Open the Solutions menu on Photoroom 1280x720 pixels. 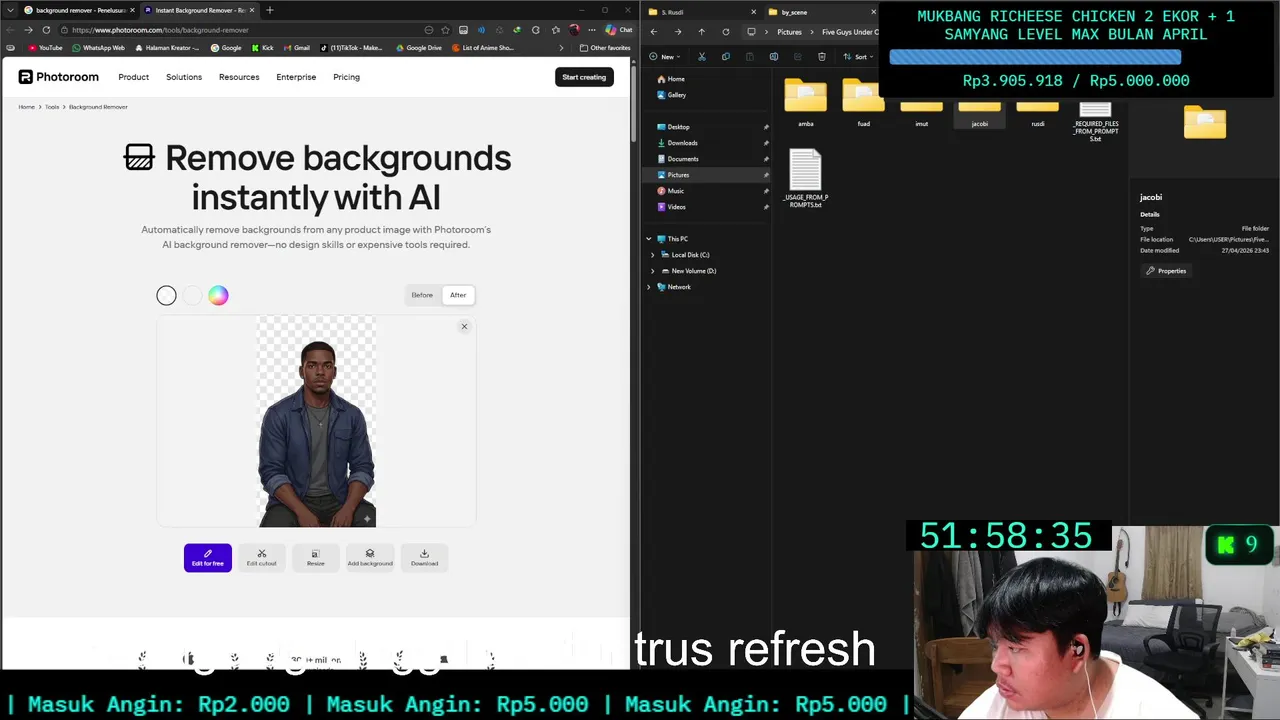[x=184, y=77]
